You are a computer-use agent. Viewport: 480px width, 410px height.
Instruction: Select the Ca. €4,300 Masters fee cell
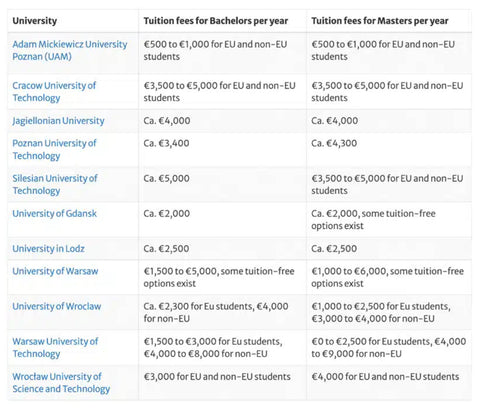pos(389,150)
